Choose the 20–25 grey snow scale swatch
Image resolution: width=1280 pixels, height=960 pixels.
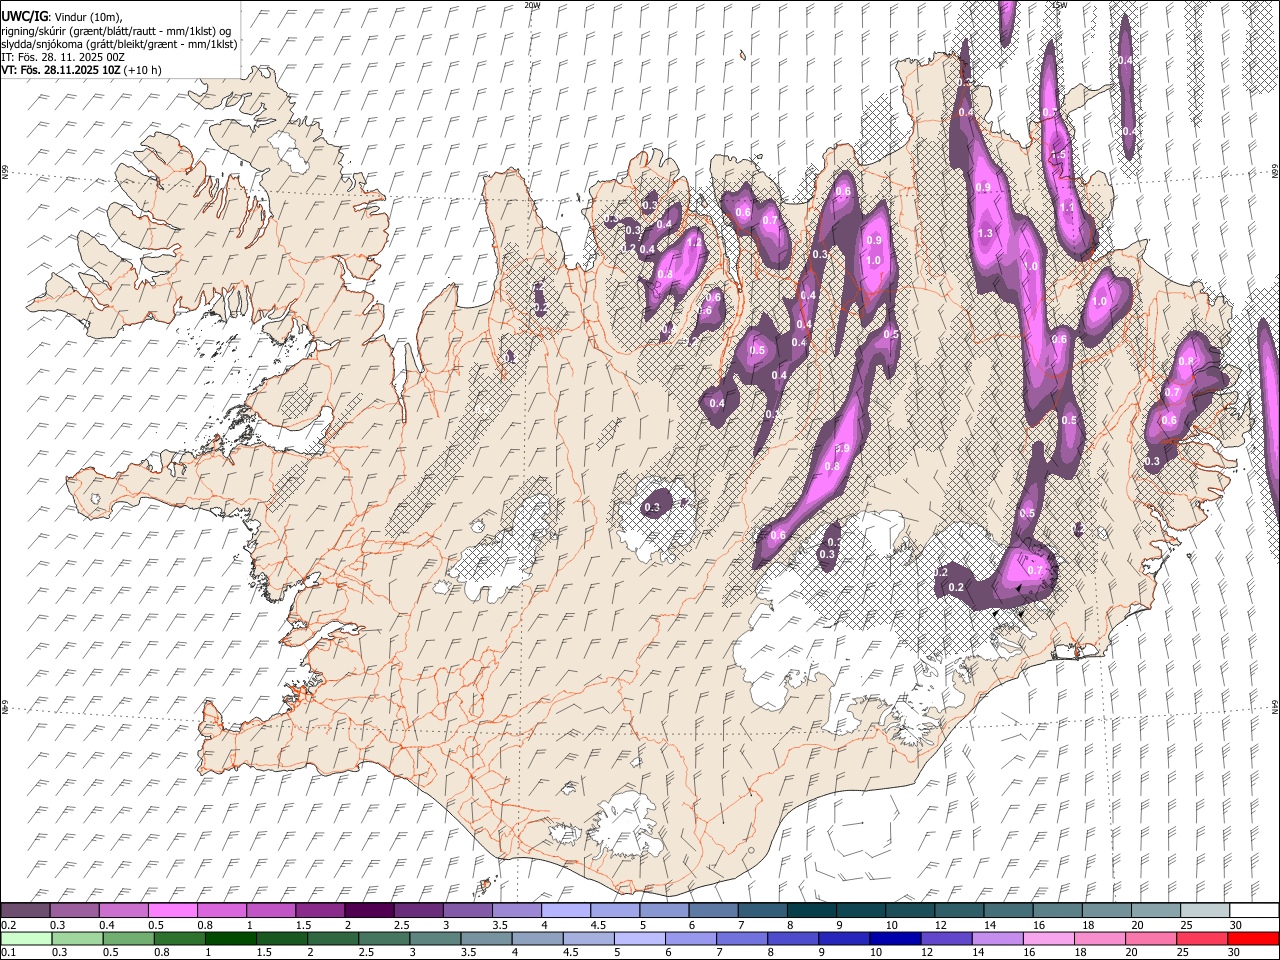pos(1155,910)
